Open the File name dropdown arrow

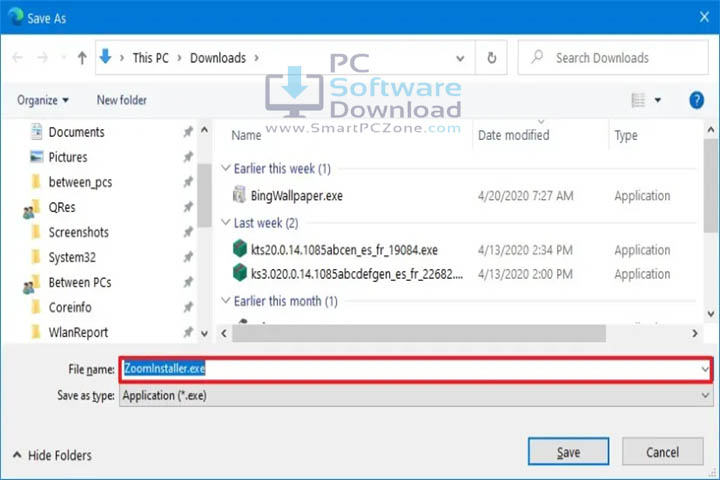(x=704, y=369)
